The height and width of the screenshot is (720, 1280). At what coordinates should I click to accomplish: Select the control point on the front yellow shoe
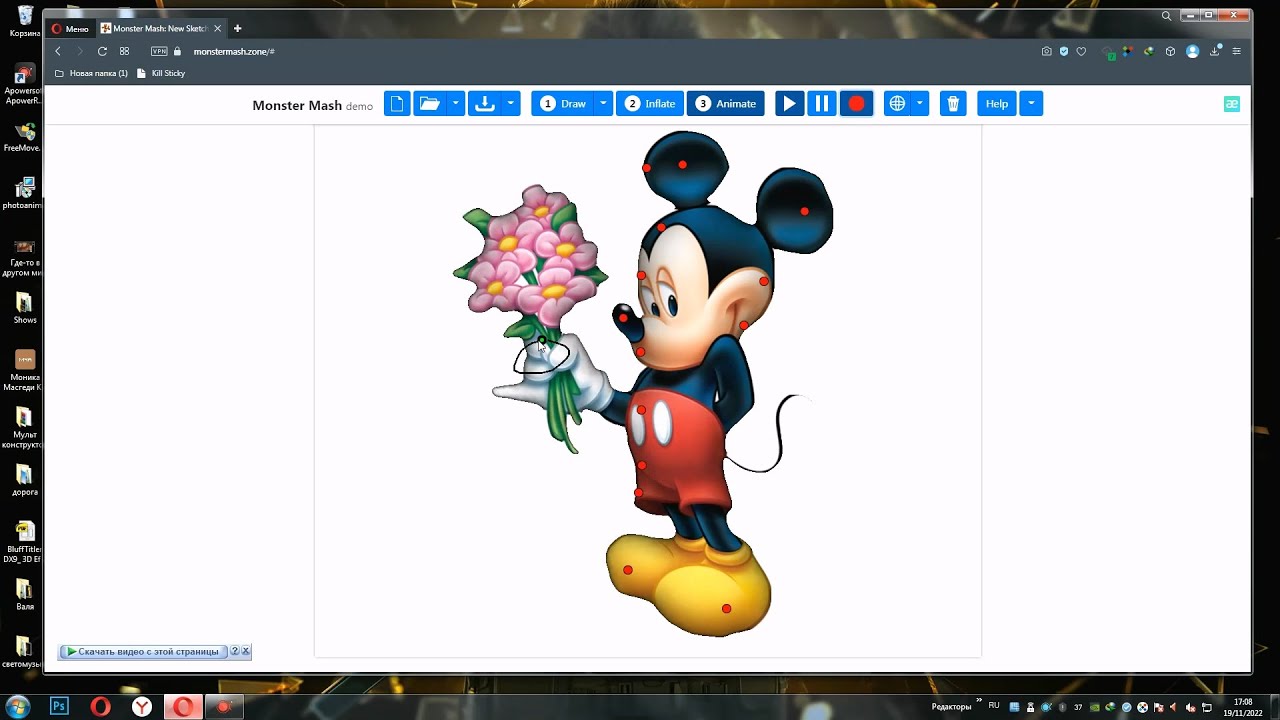(727, 608)
